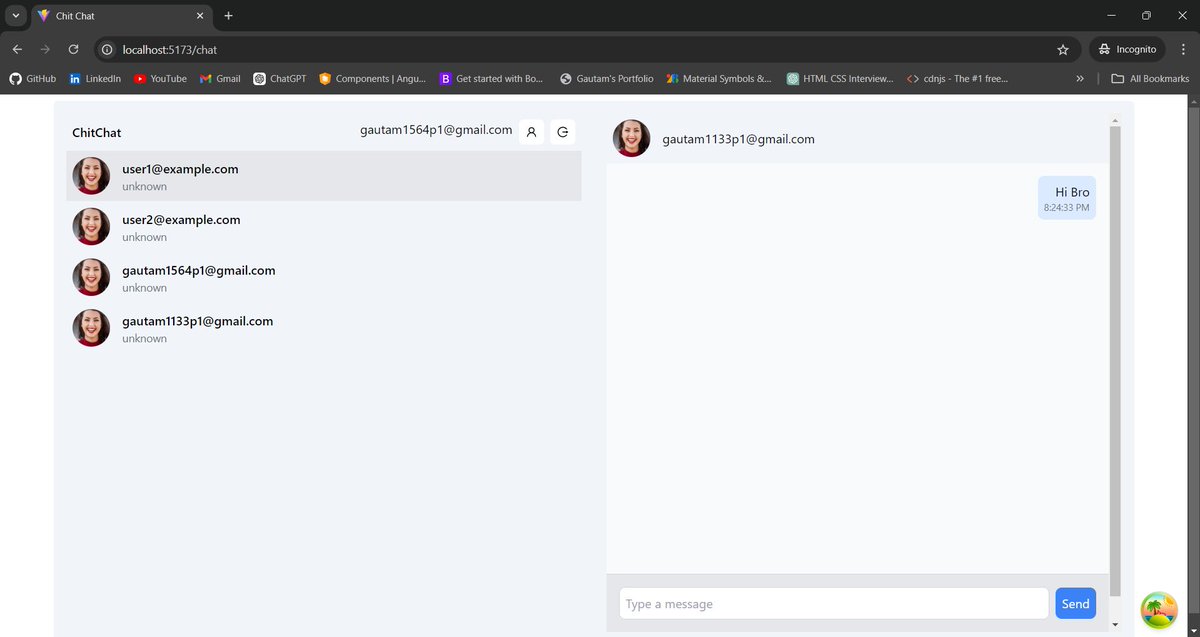Bookmark this page with the star icon
1200x637 pixels.
1063,48
